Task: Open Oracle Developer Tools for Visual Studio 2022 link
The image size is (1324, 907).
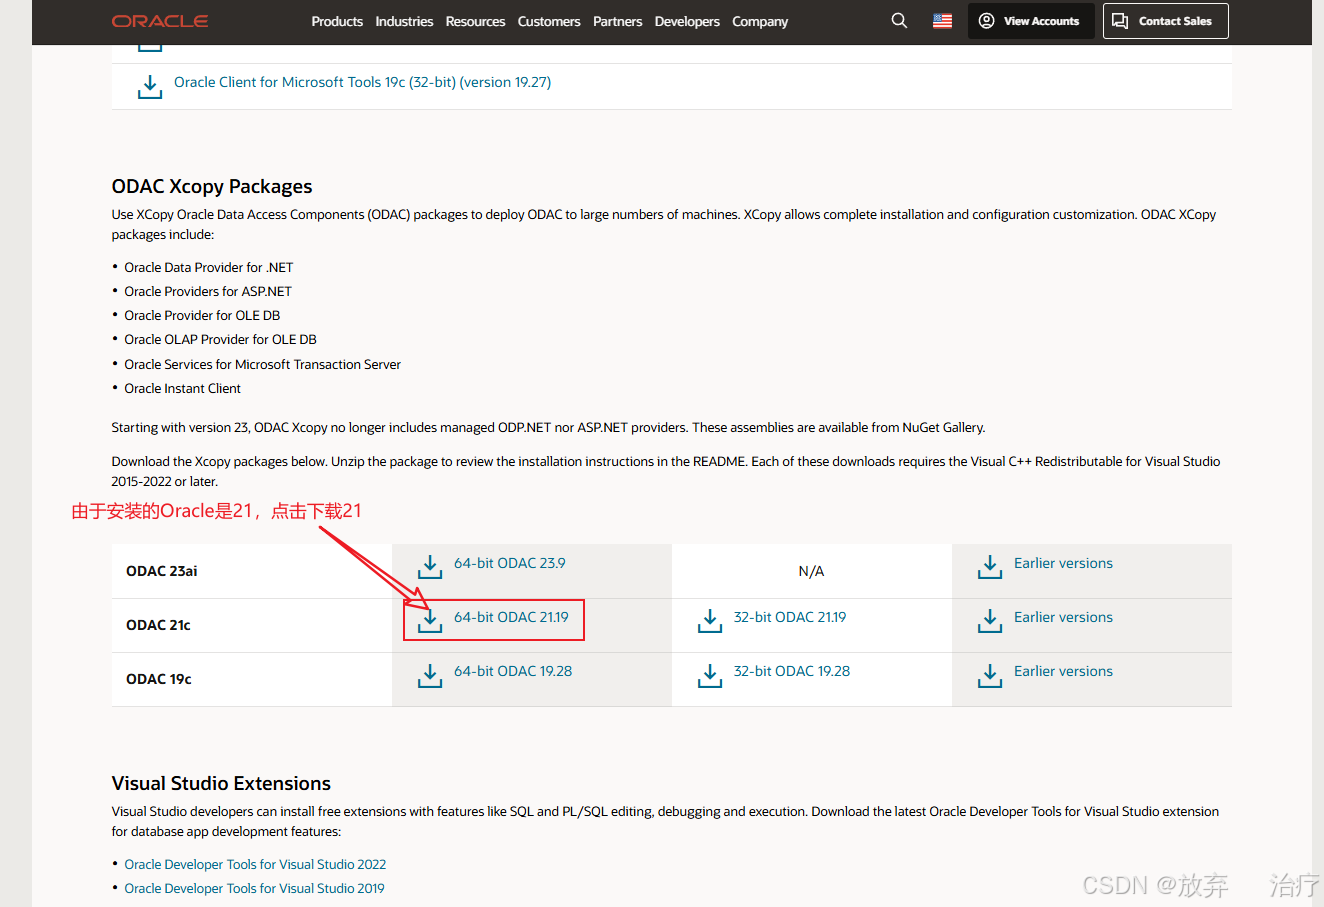Action: click(255, 864)
